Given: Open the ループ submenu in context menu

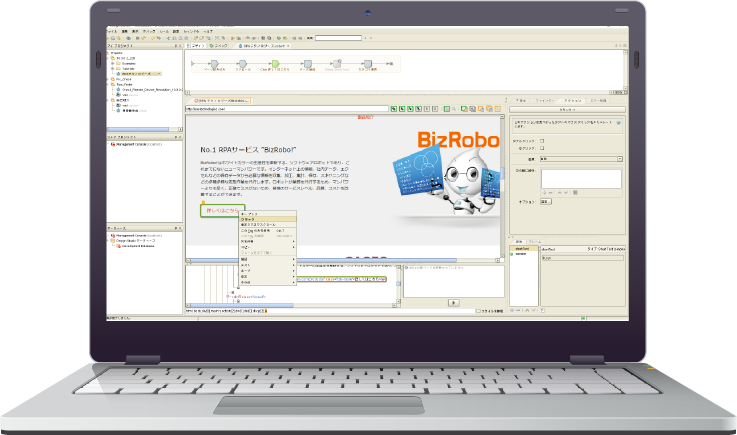Looking at the screenshot, I should (x=268, y=271).
